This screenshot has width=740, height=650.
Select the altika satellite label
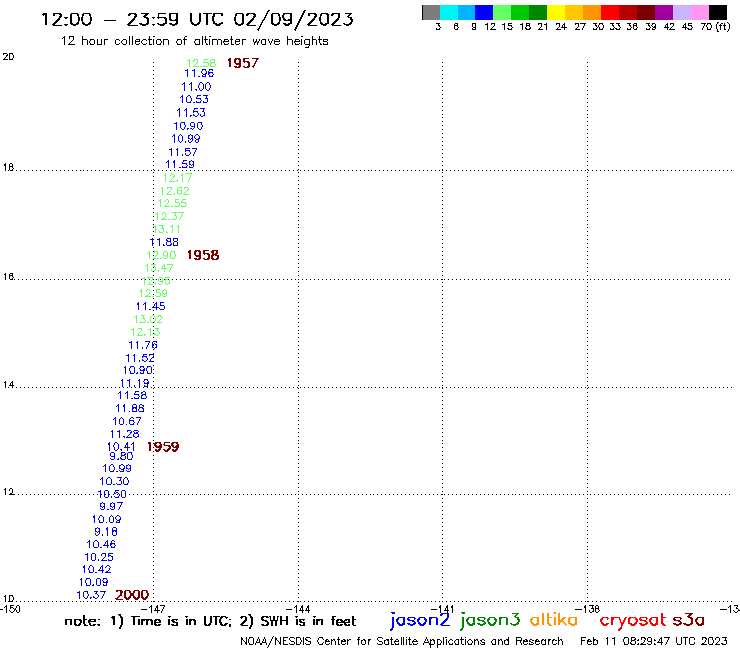[x=554, y=619]
